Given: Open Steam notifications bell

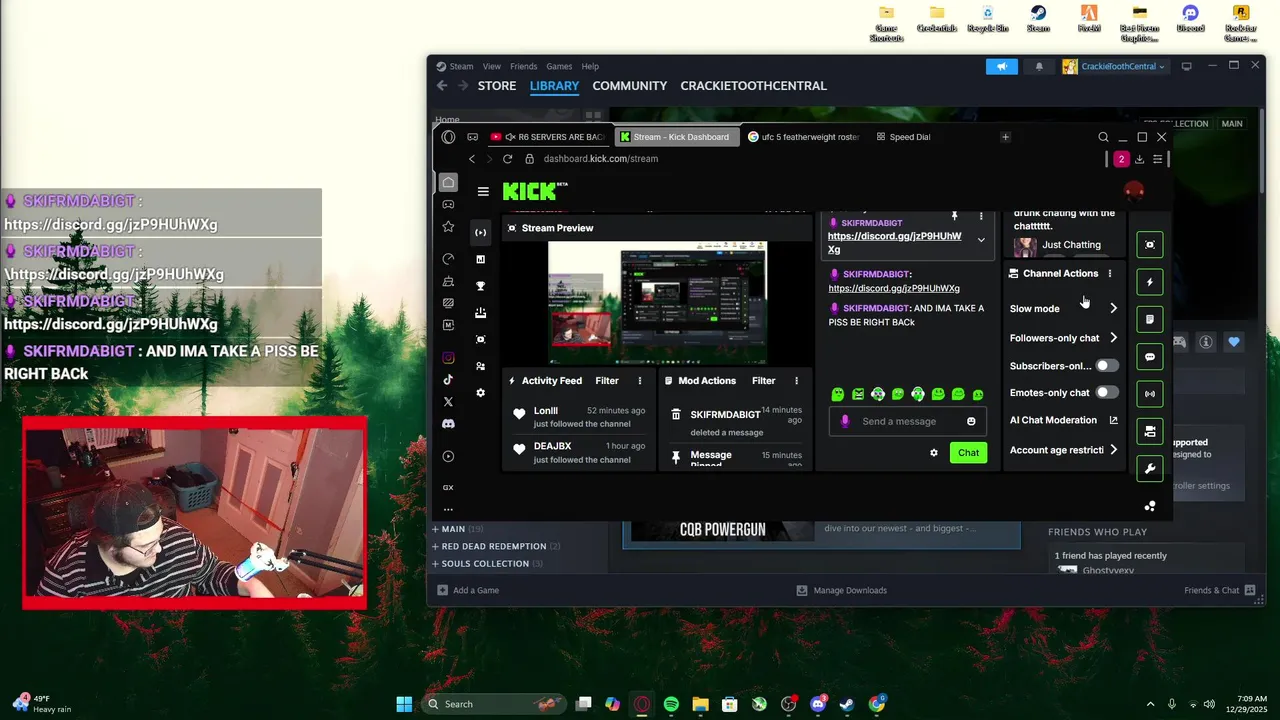Looking at the screenshot, I should [1039, 67].
